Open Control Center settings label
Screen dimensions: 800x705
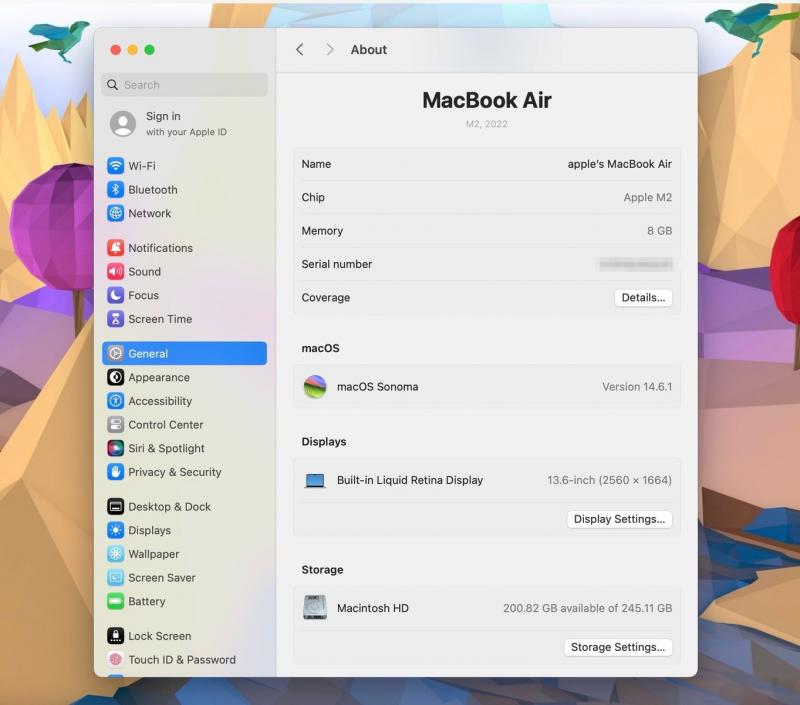pyautogui.click(x=166, y=424)
